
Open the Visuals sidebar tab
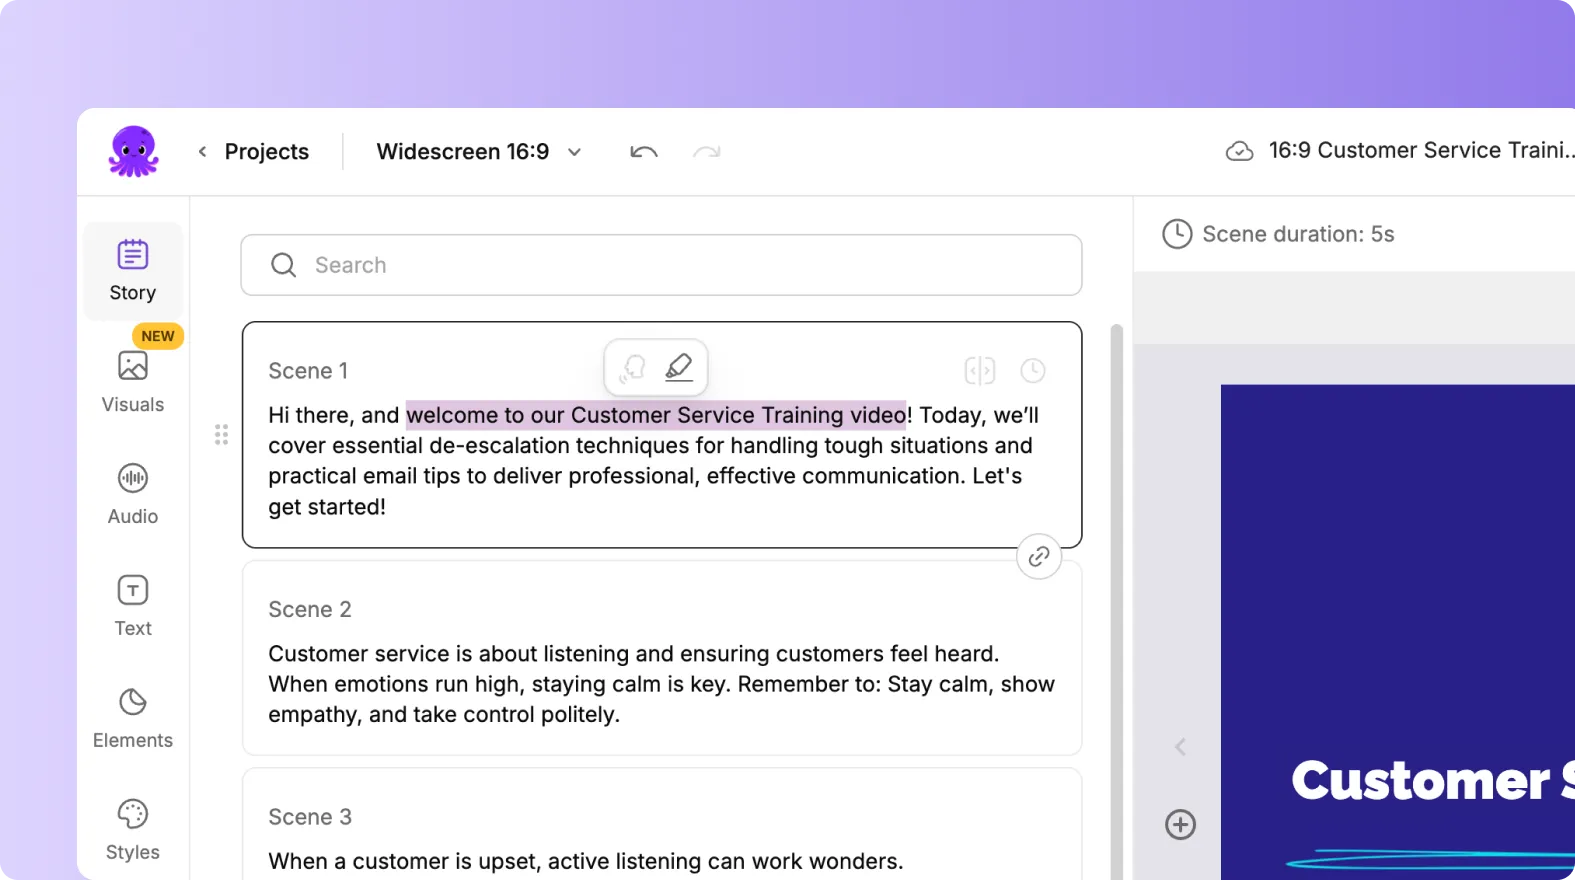pos(133,382)
